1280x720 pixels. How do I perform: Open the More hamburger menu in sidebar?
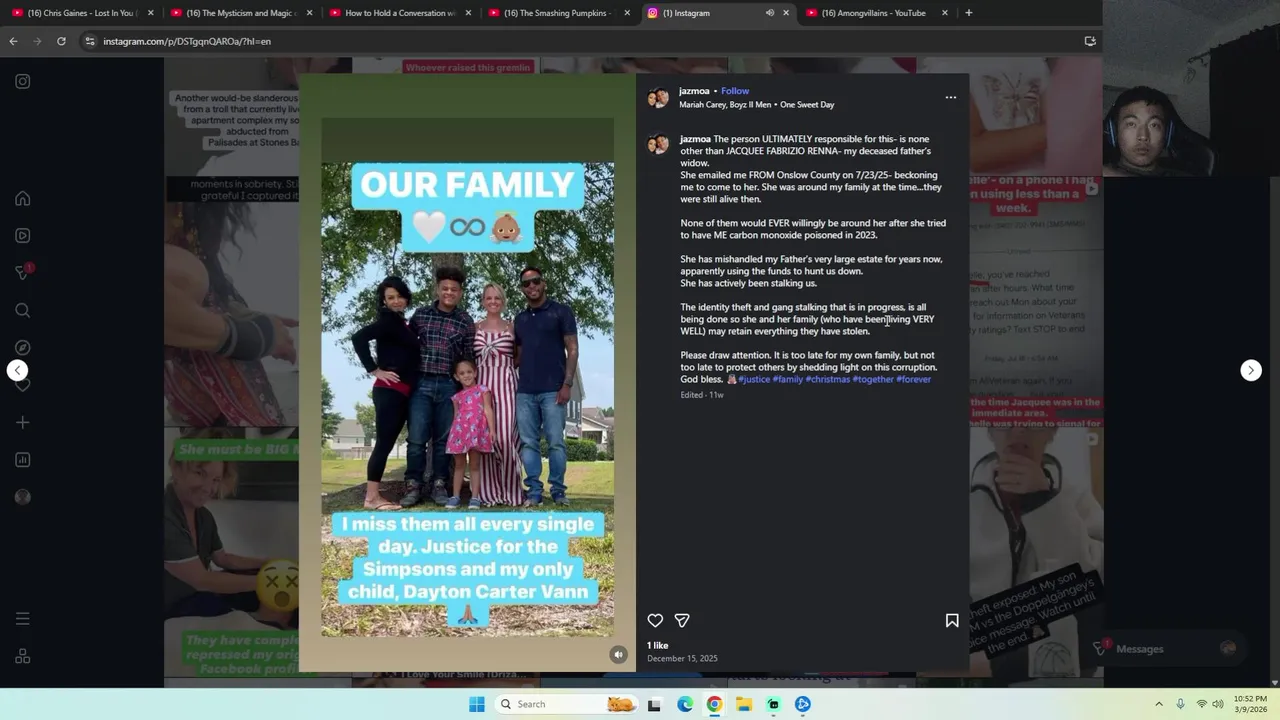[x=22, y=619]
